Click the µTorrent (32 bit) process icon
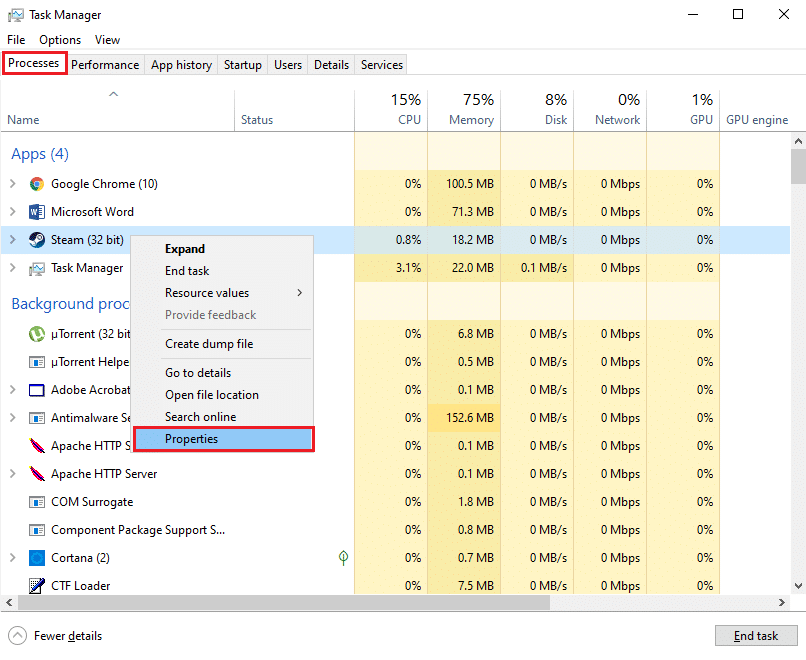Viewport: 806px width, 660px height. click(37, 334)
